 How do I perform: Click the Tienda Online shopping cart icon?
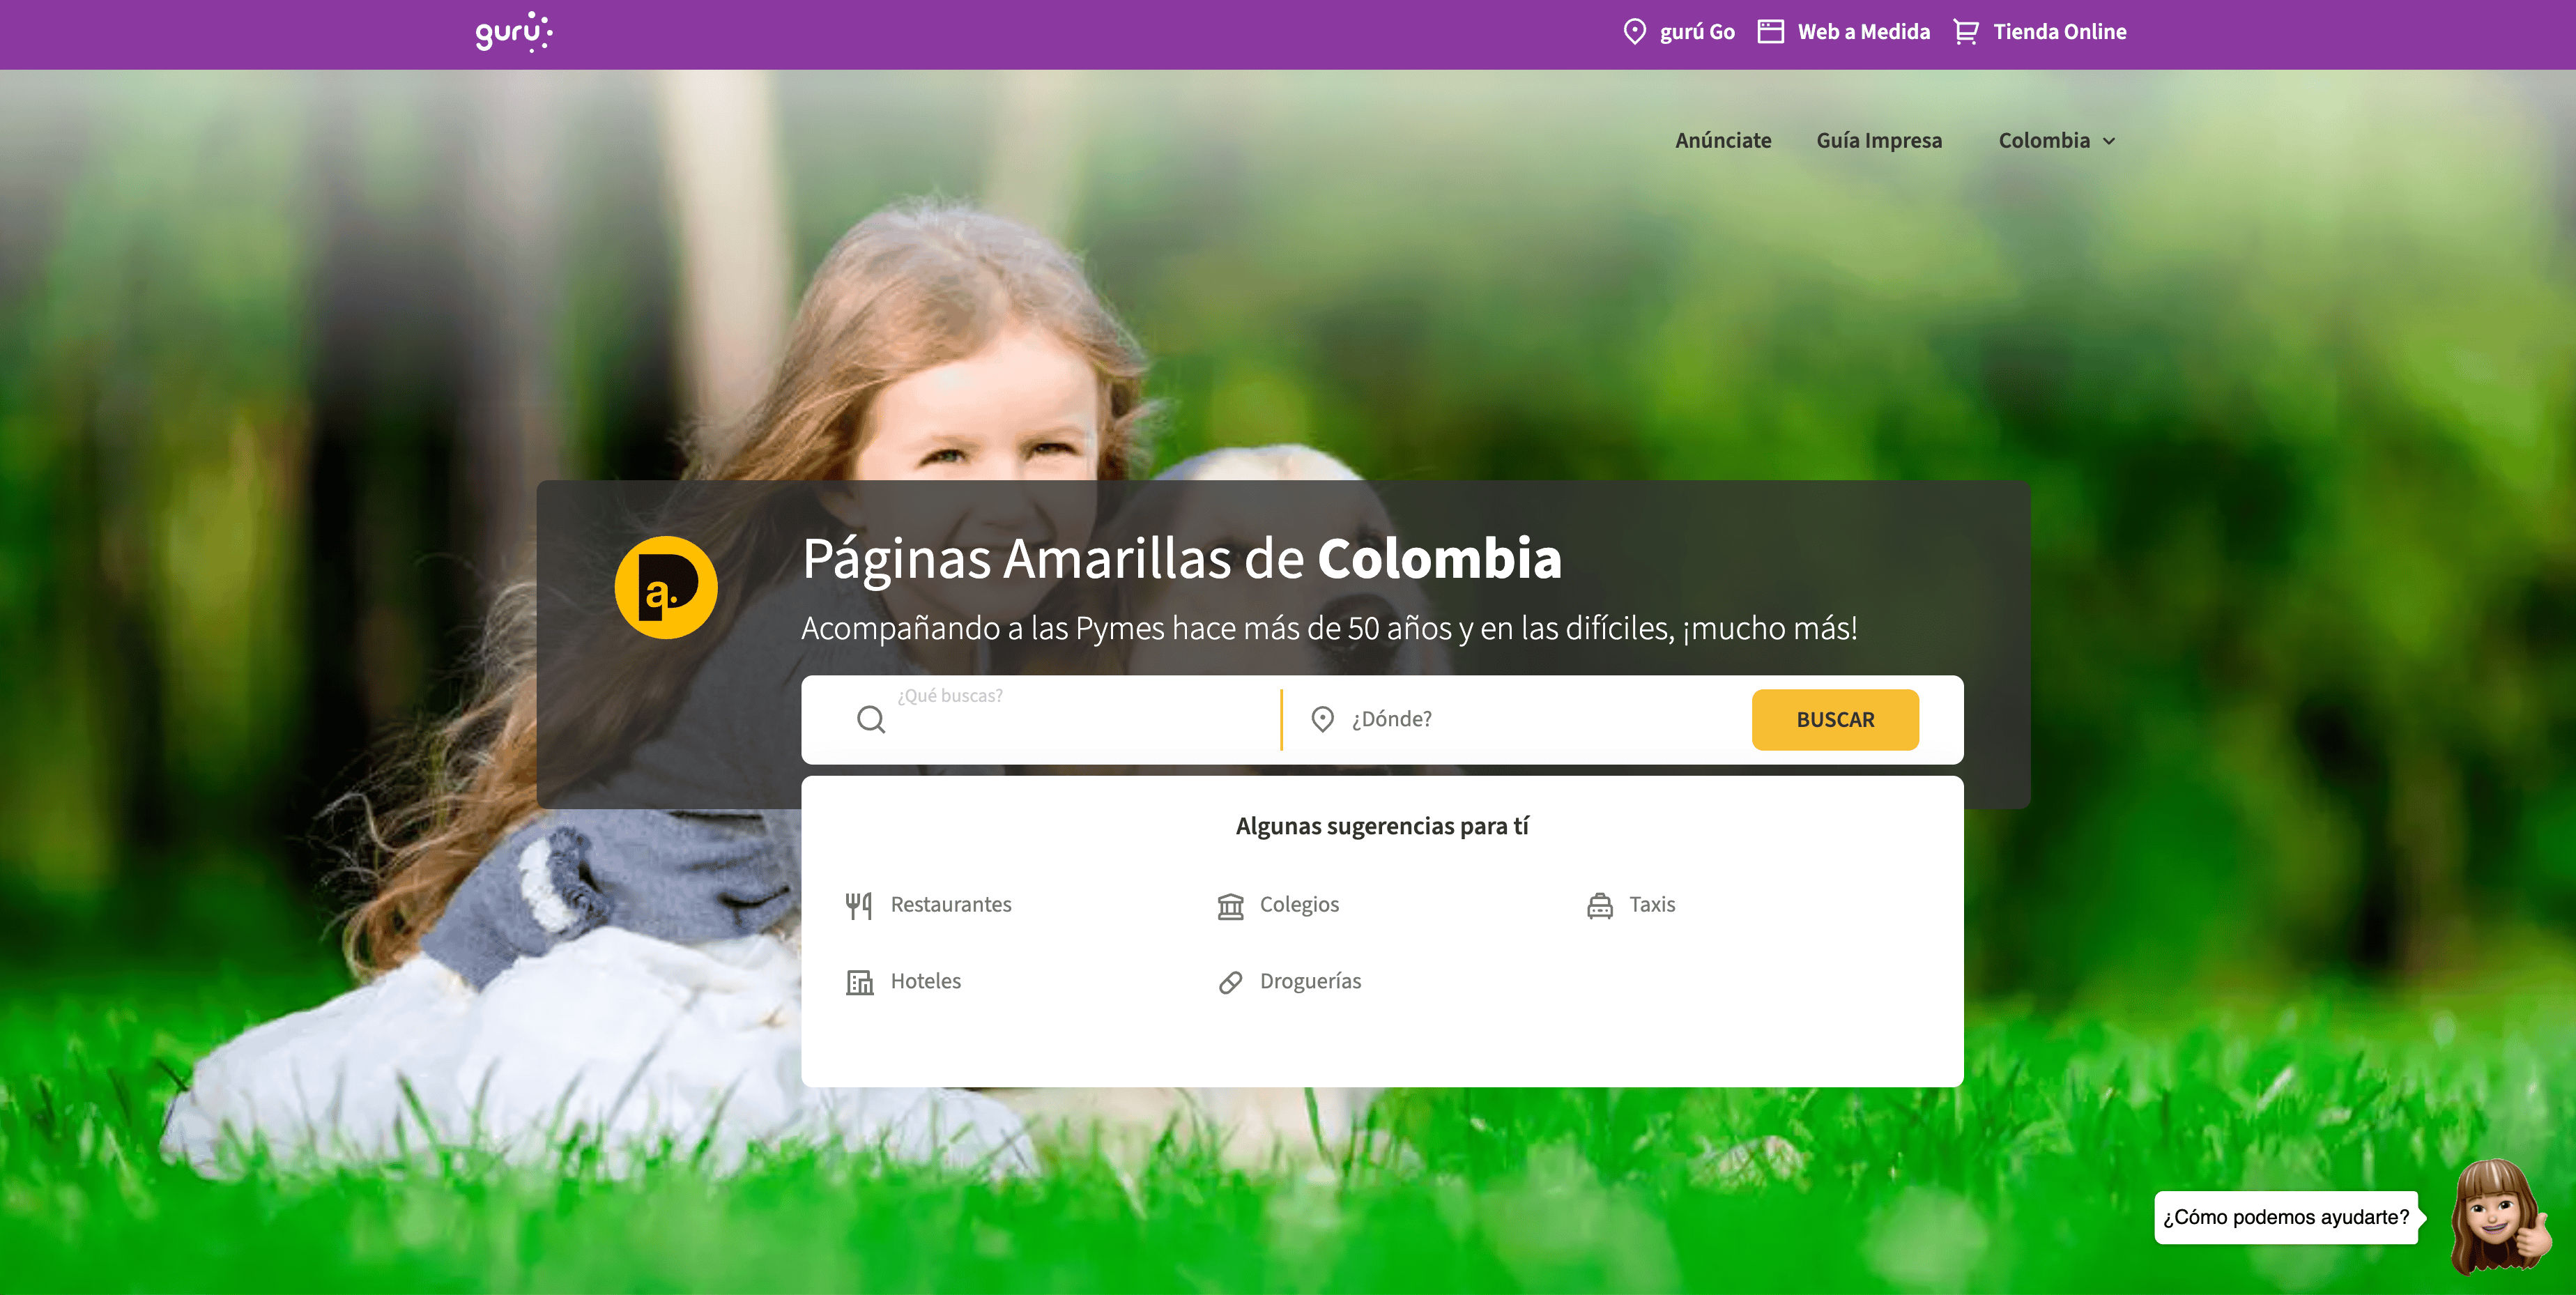click(x=1966, y=32)
